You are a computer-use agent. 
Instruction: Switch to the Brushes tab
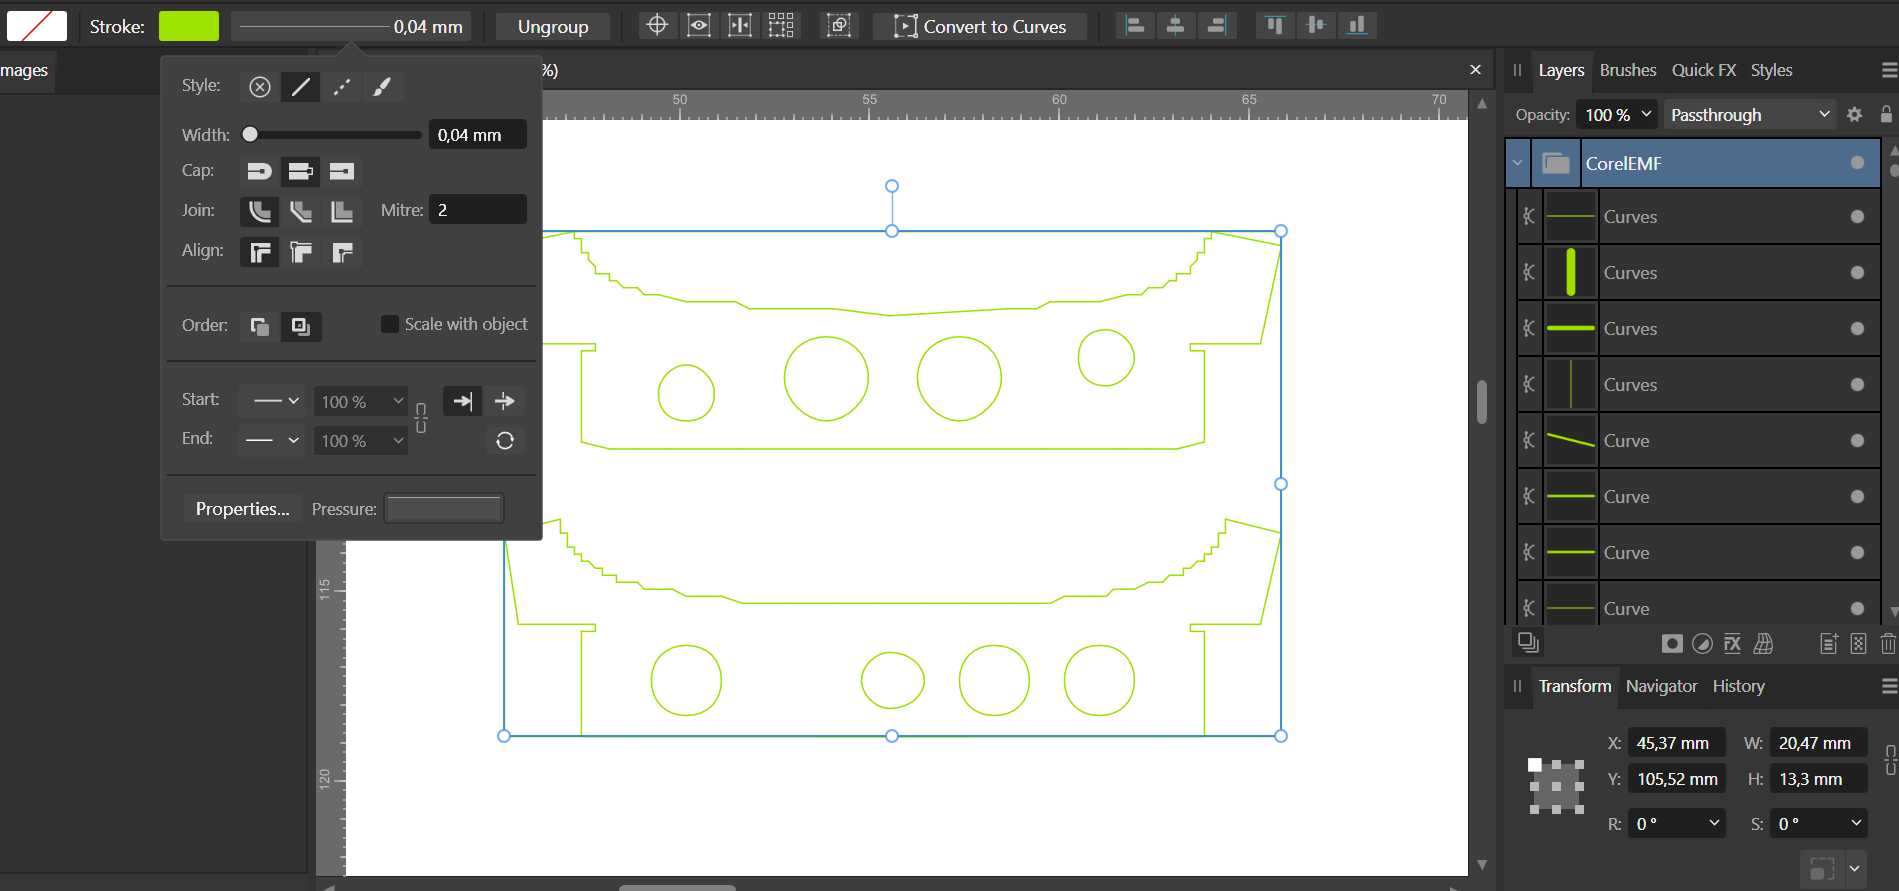tap(1628, 70)
